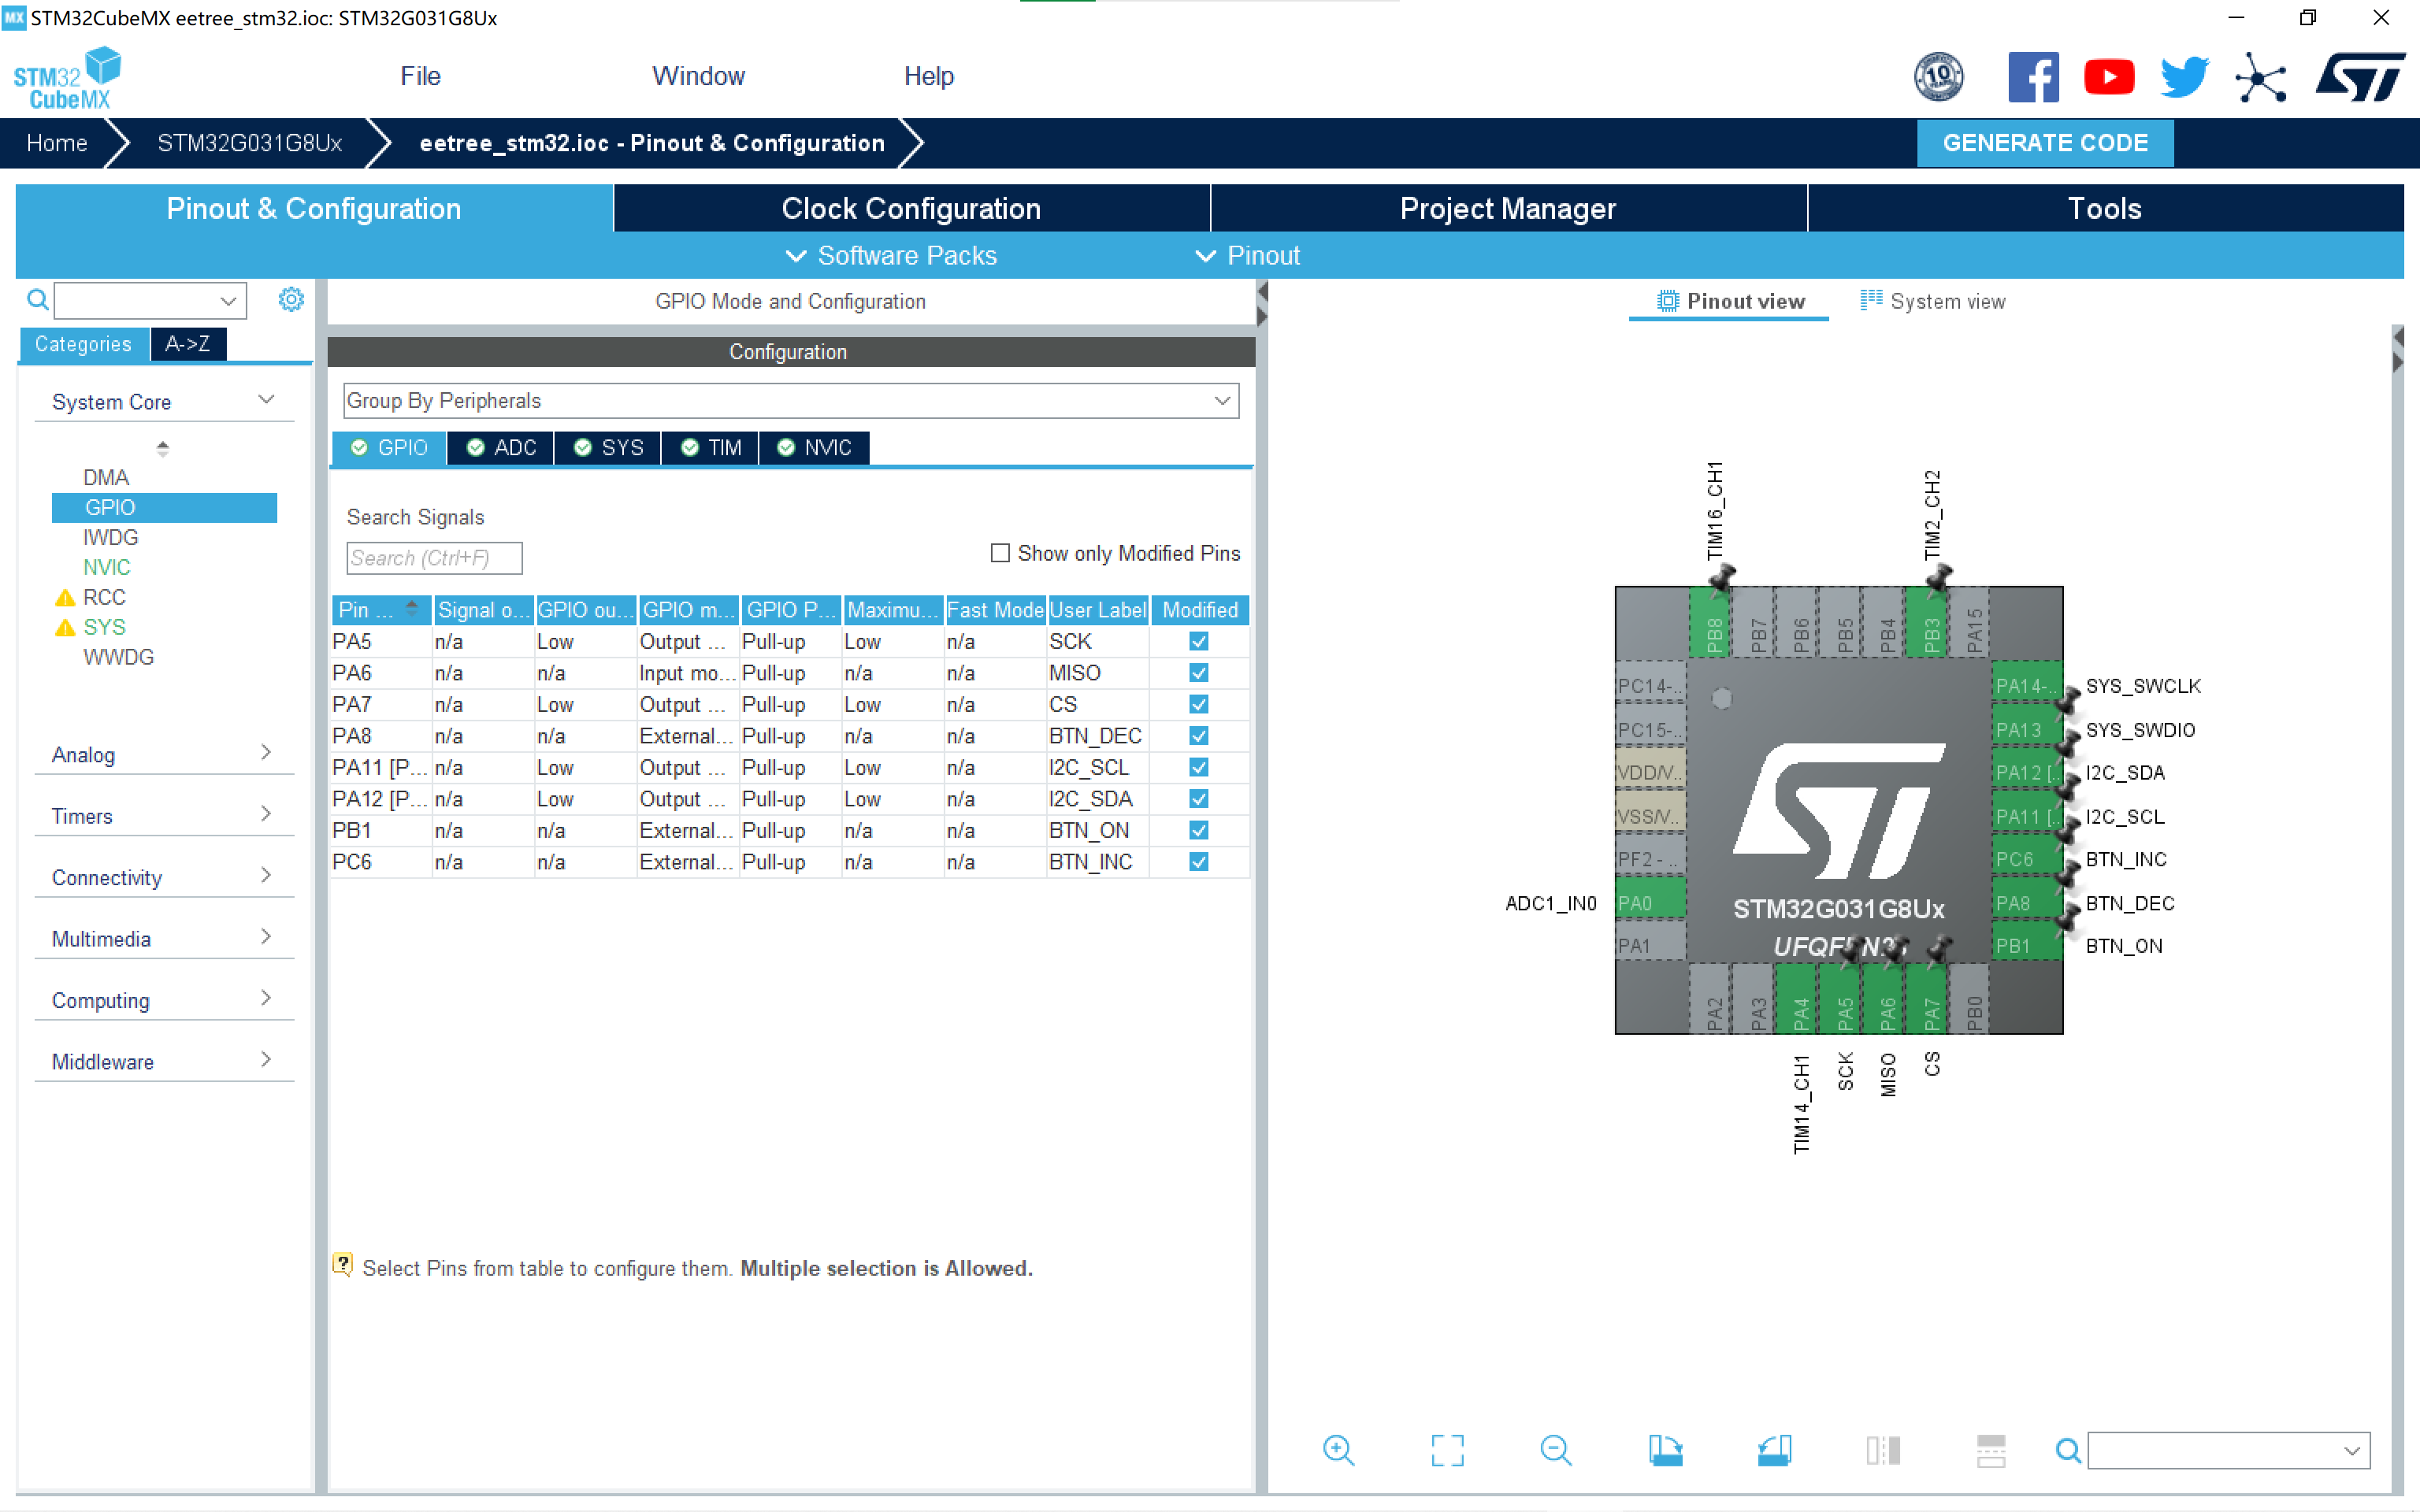Toggle Modified checkbox for PA7 row
This screenshot has height=1512, width=2420.
[x=1199, y=704]
